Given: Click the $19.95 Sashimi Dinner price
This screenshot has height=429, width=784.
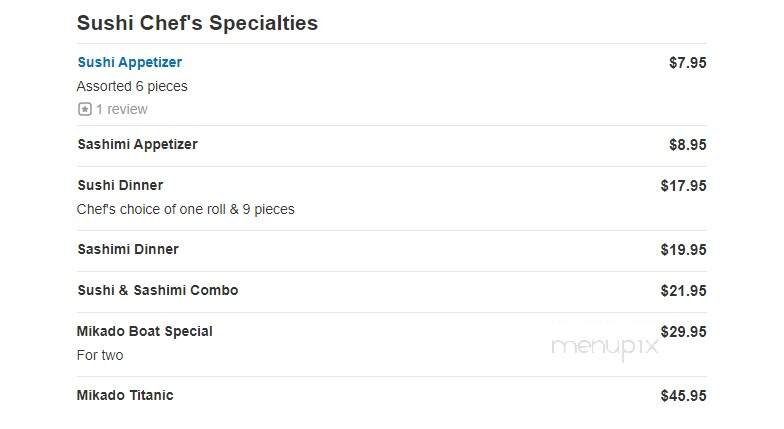Looking at the screenshot, I should pyautogui.click(x=683, y=249).
